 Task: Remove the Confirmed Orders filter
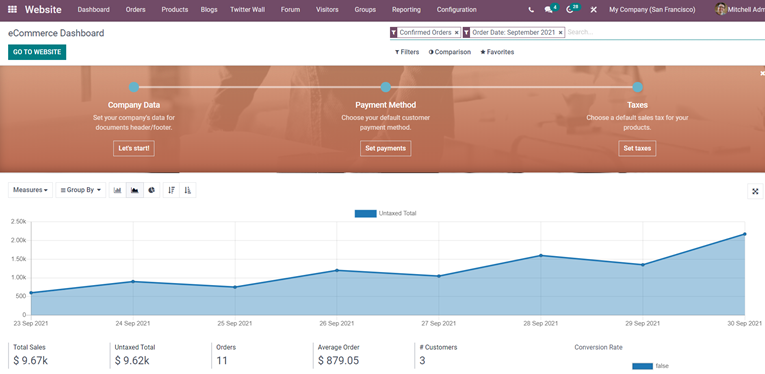[457, 32]
